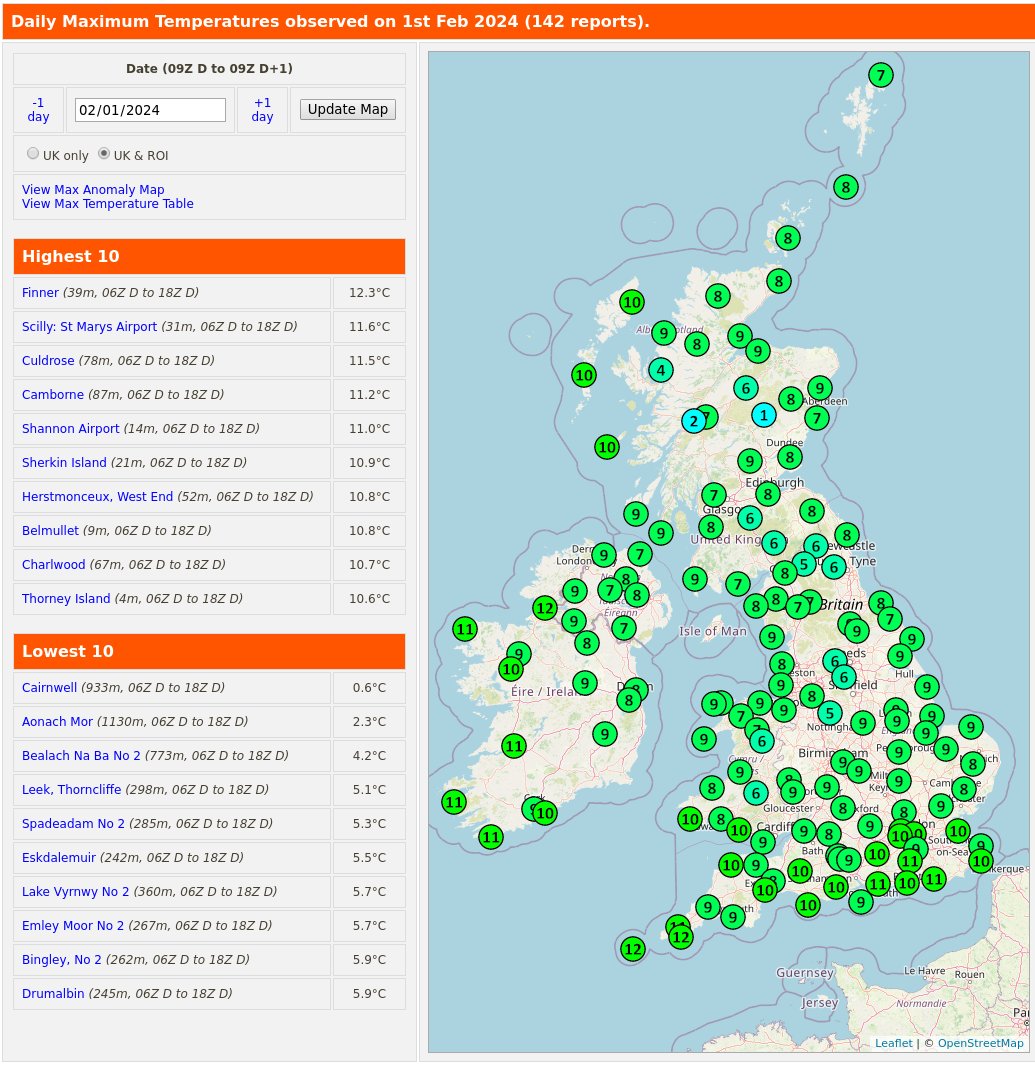Click the Highest 10 heading
The image size is (1035, 1066).
pyautogui.click(x=71, y=256)
